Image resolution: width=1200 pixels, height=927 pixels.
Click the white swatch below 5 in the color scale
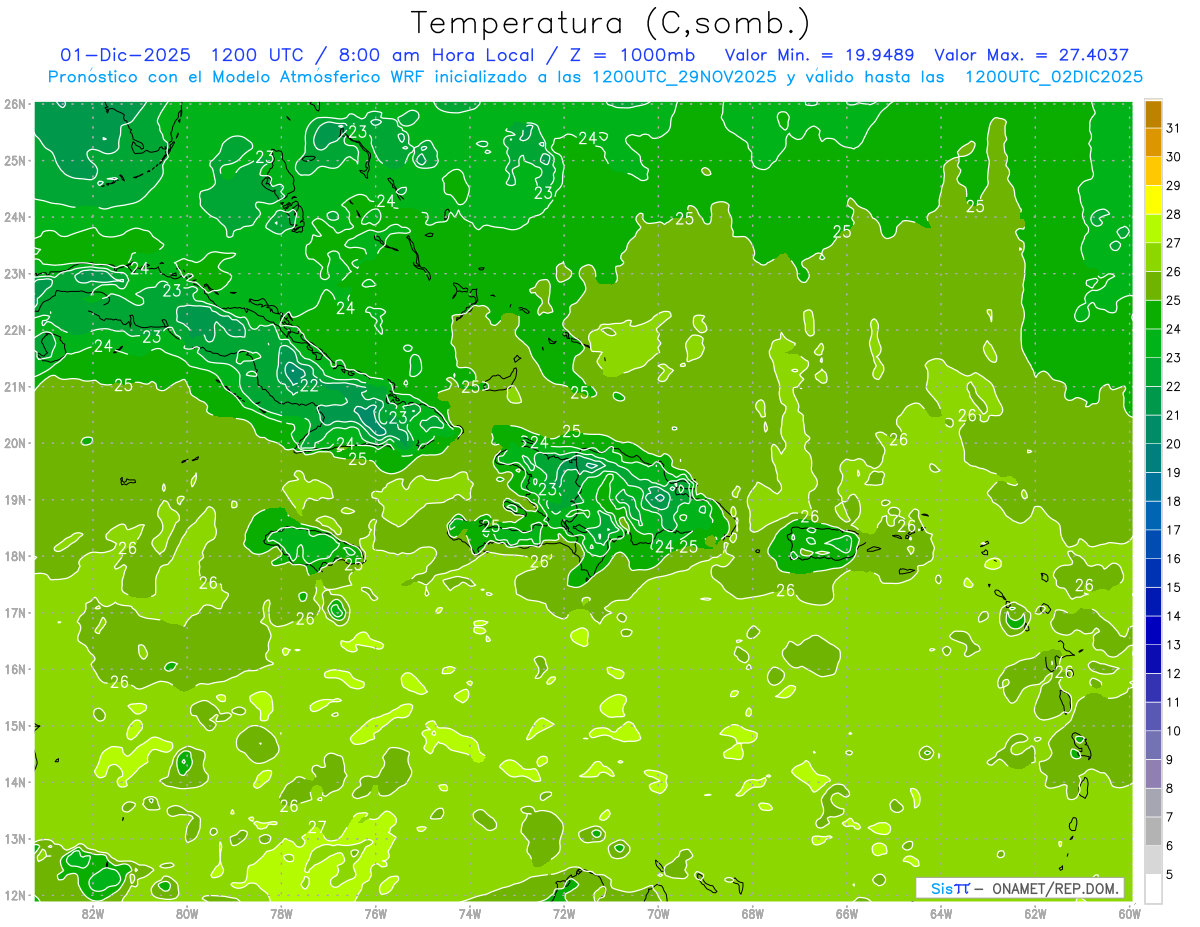point(1153,888)
